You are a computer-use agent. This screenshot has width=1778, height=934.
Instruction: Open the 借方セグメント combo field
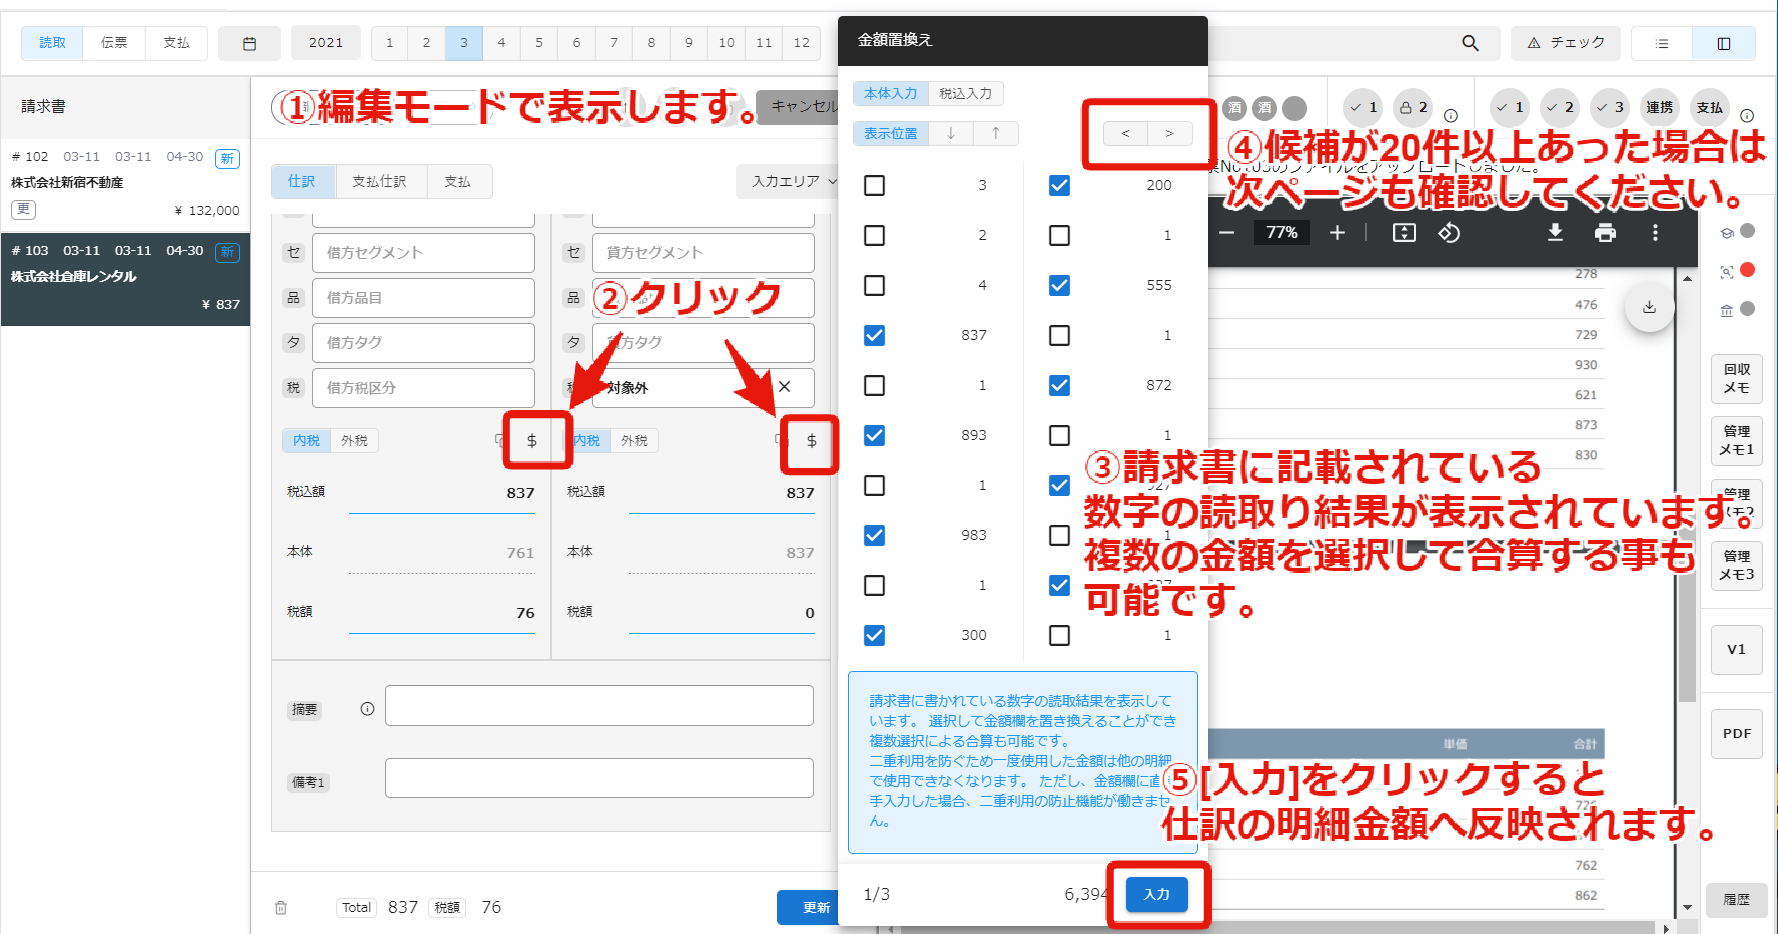tap(423, 253)
